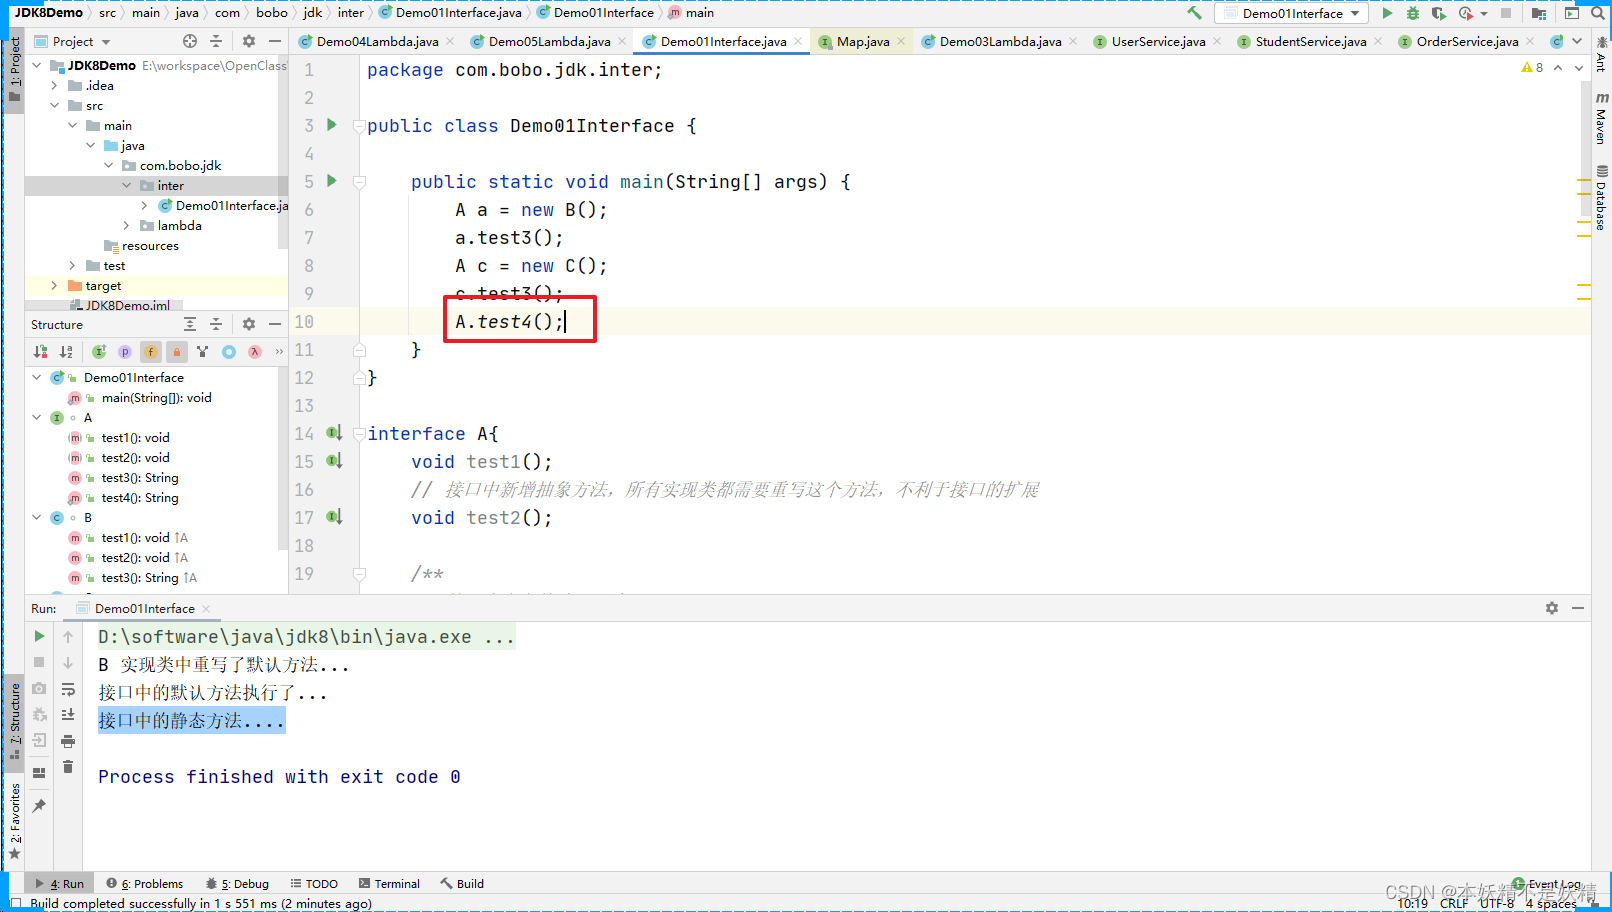Screen dimensions: 1612x912
Task: Click the Build project hammer icon
Action: point(1194,13)
